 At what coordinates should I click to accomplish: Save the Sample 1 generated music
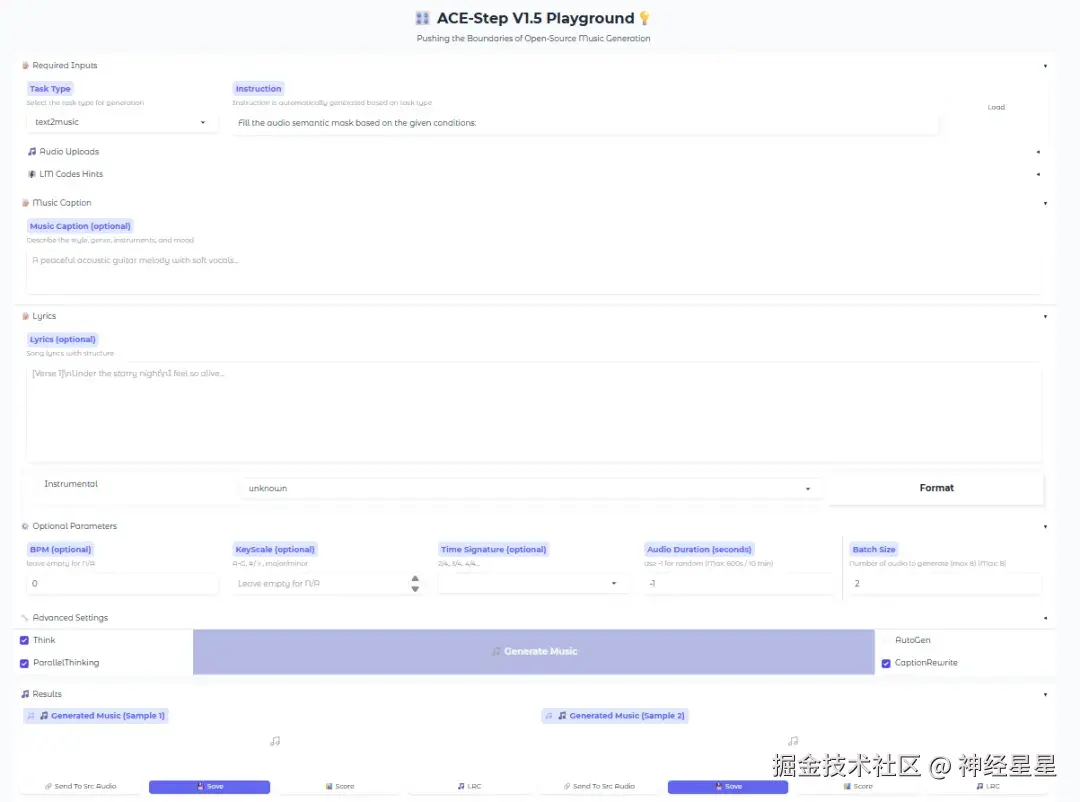(x=209, y=786)
